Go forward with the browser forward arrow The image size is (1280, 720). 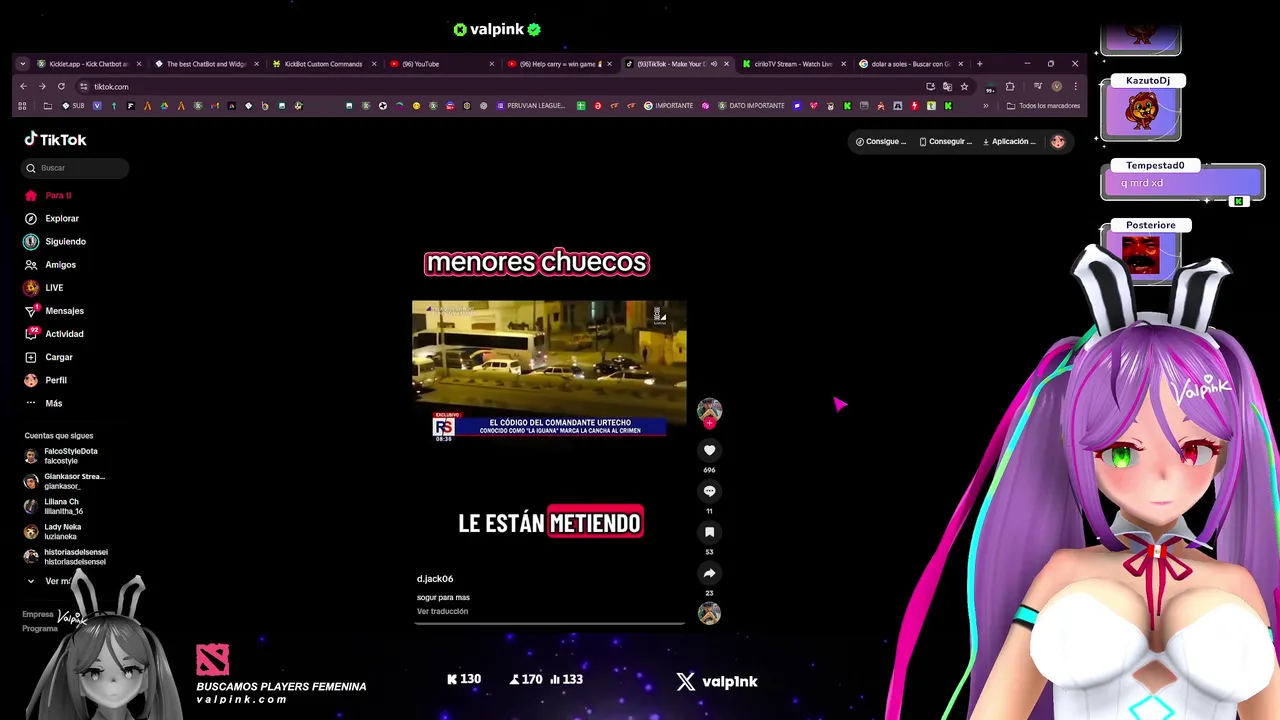pyautogui.click(x=42, y=86)
